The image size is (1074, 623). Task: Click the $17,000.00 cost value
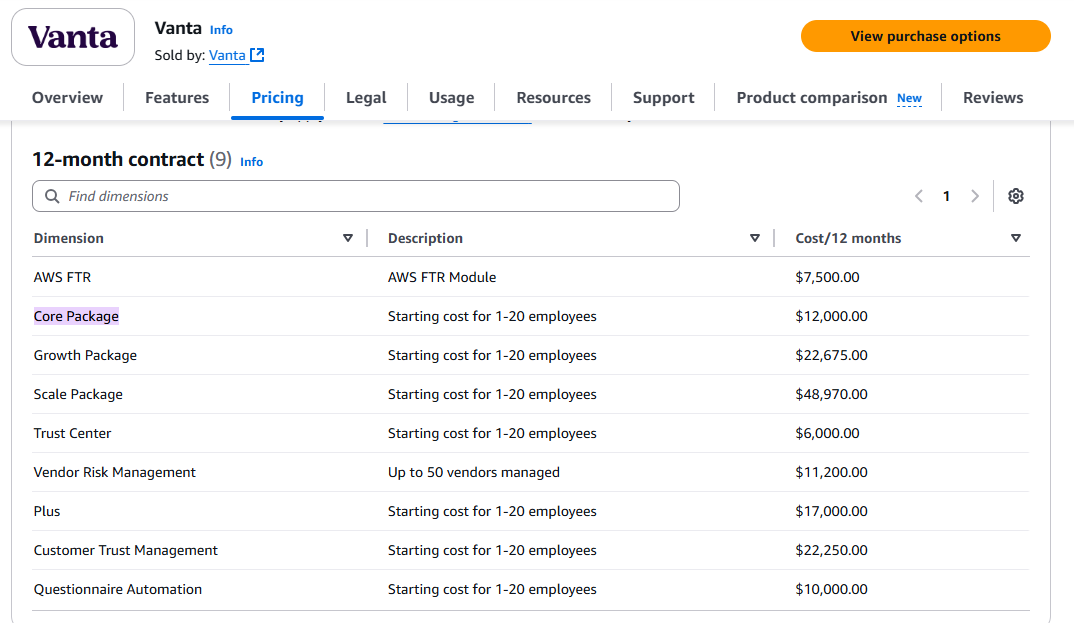click(832, 511)
